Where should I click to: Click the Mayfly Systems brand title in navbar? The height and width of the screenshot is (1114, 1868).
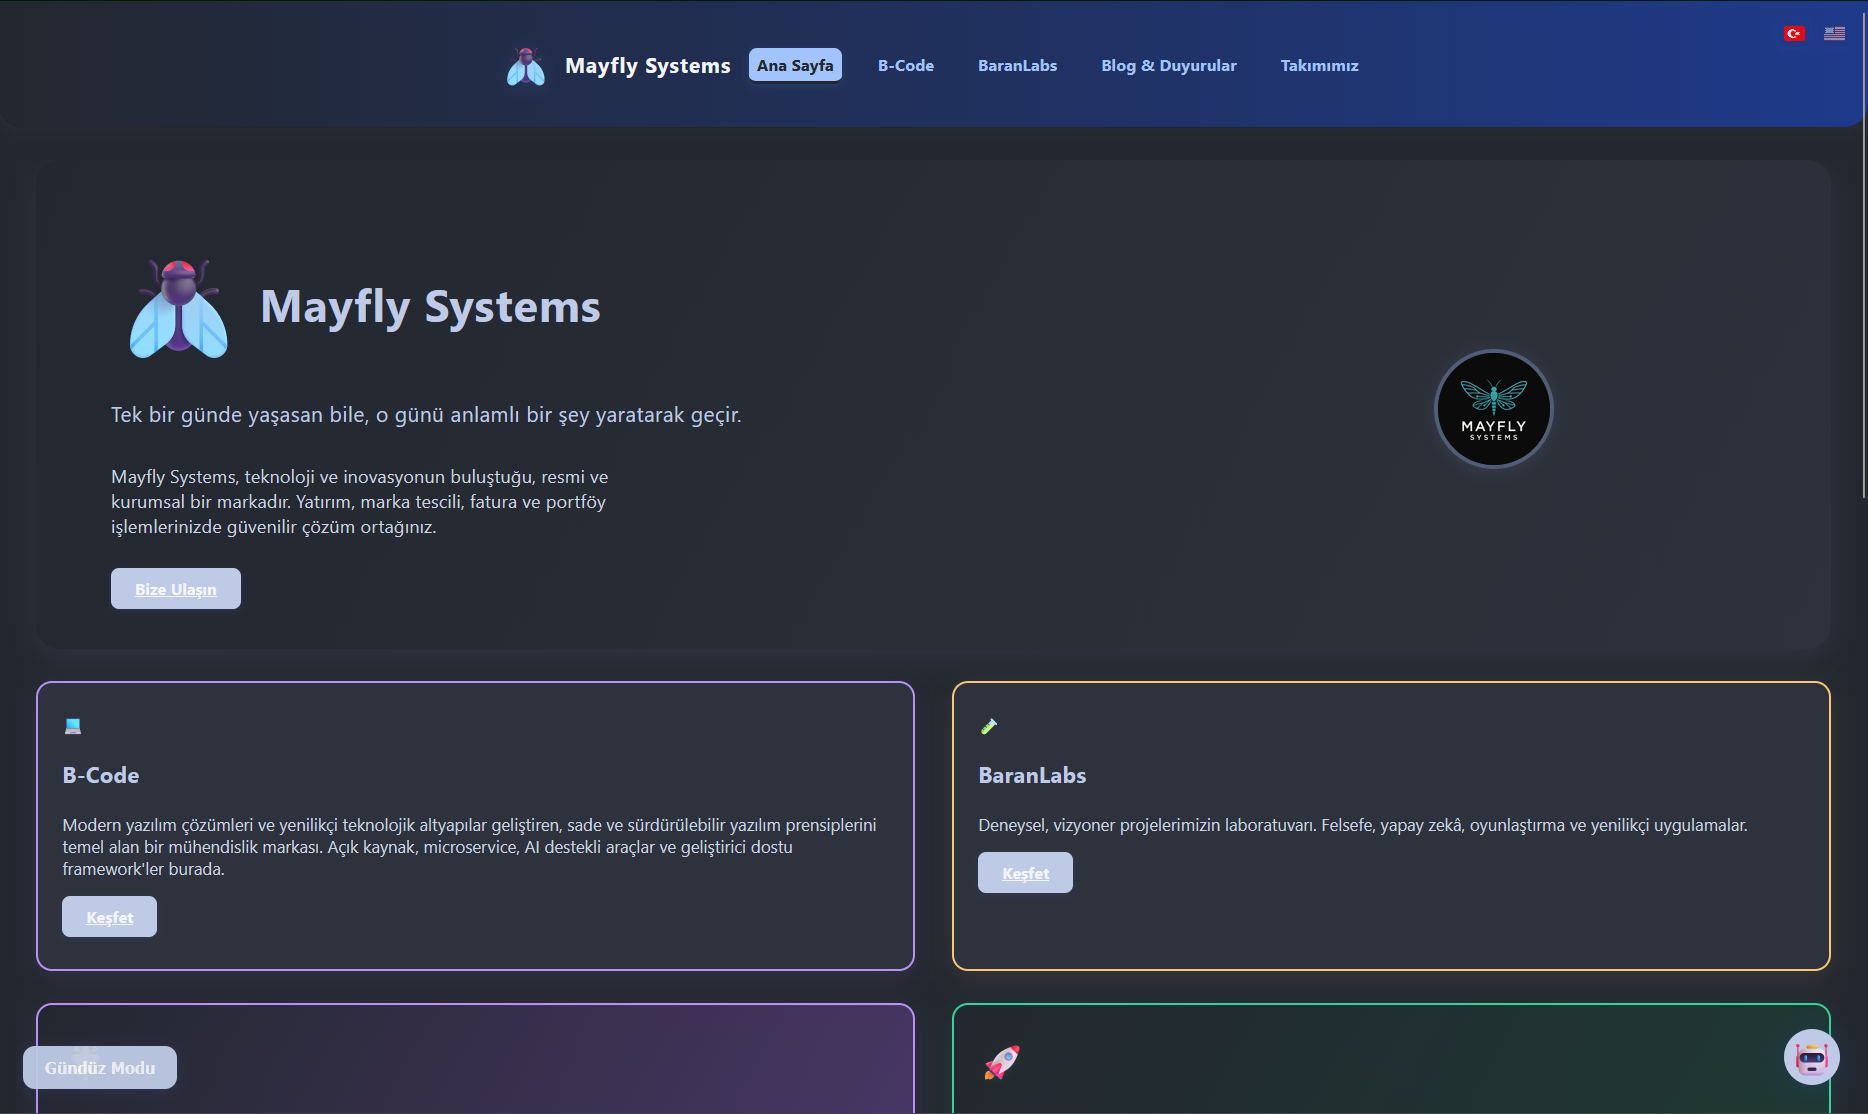[647, 65]
